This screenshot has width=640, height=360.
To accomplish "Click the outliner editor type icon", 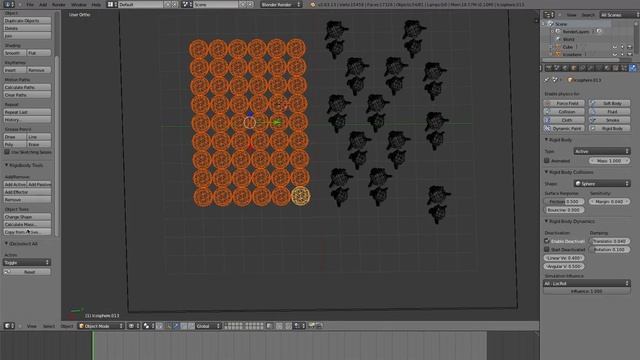I will point(549,15).
